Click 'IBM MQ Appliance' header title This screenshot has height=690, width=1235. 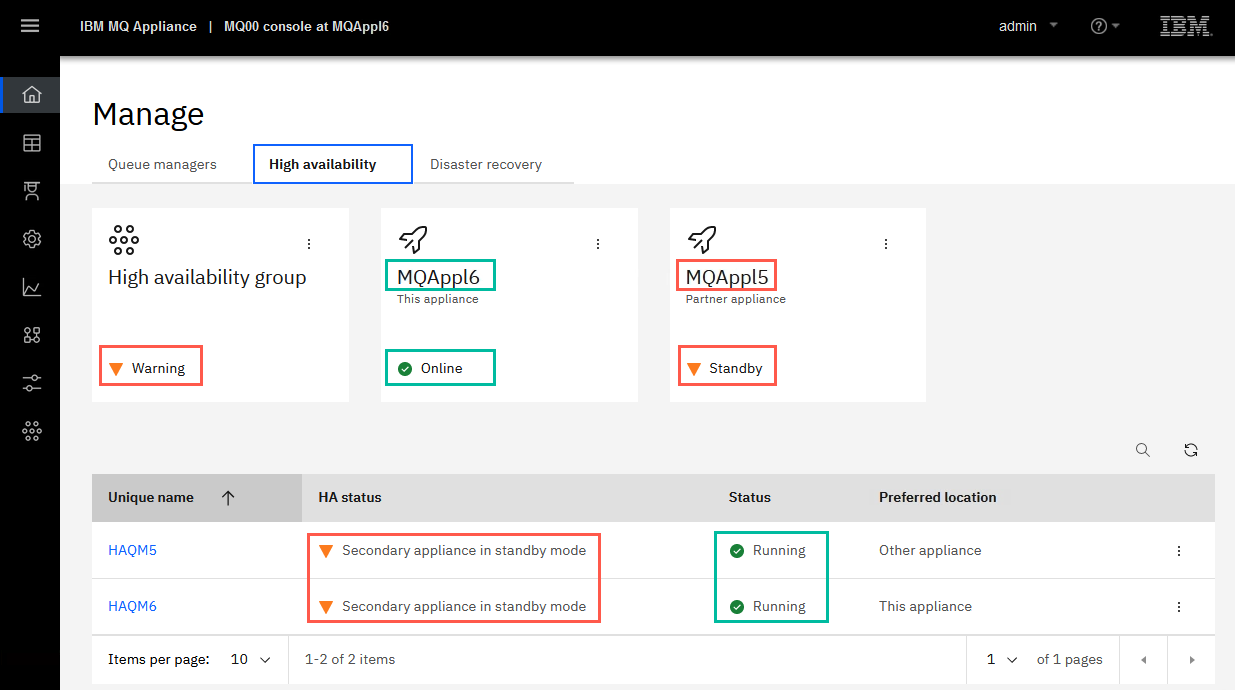pyautogui.click(x=138, y=26)
